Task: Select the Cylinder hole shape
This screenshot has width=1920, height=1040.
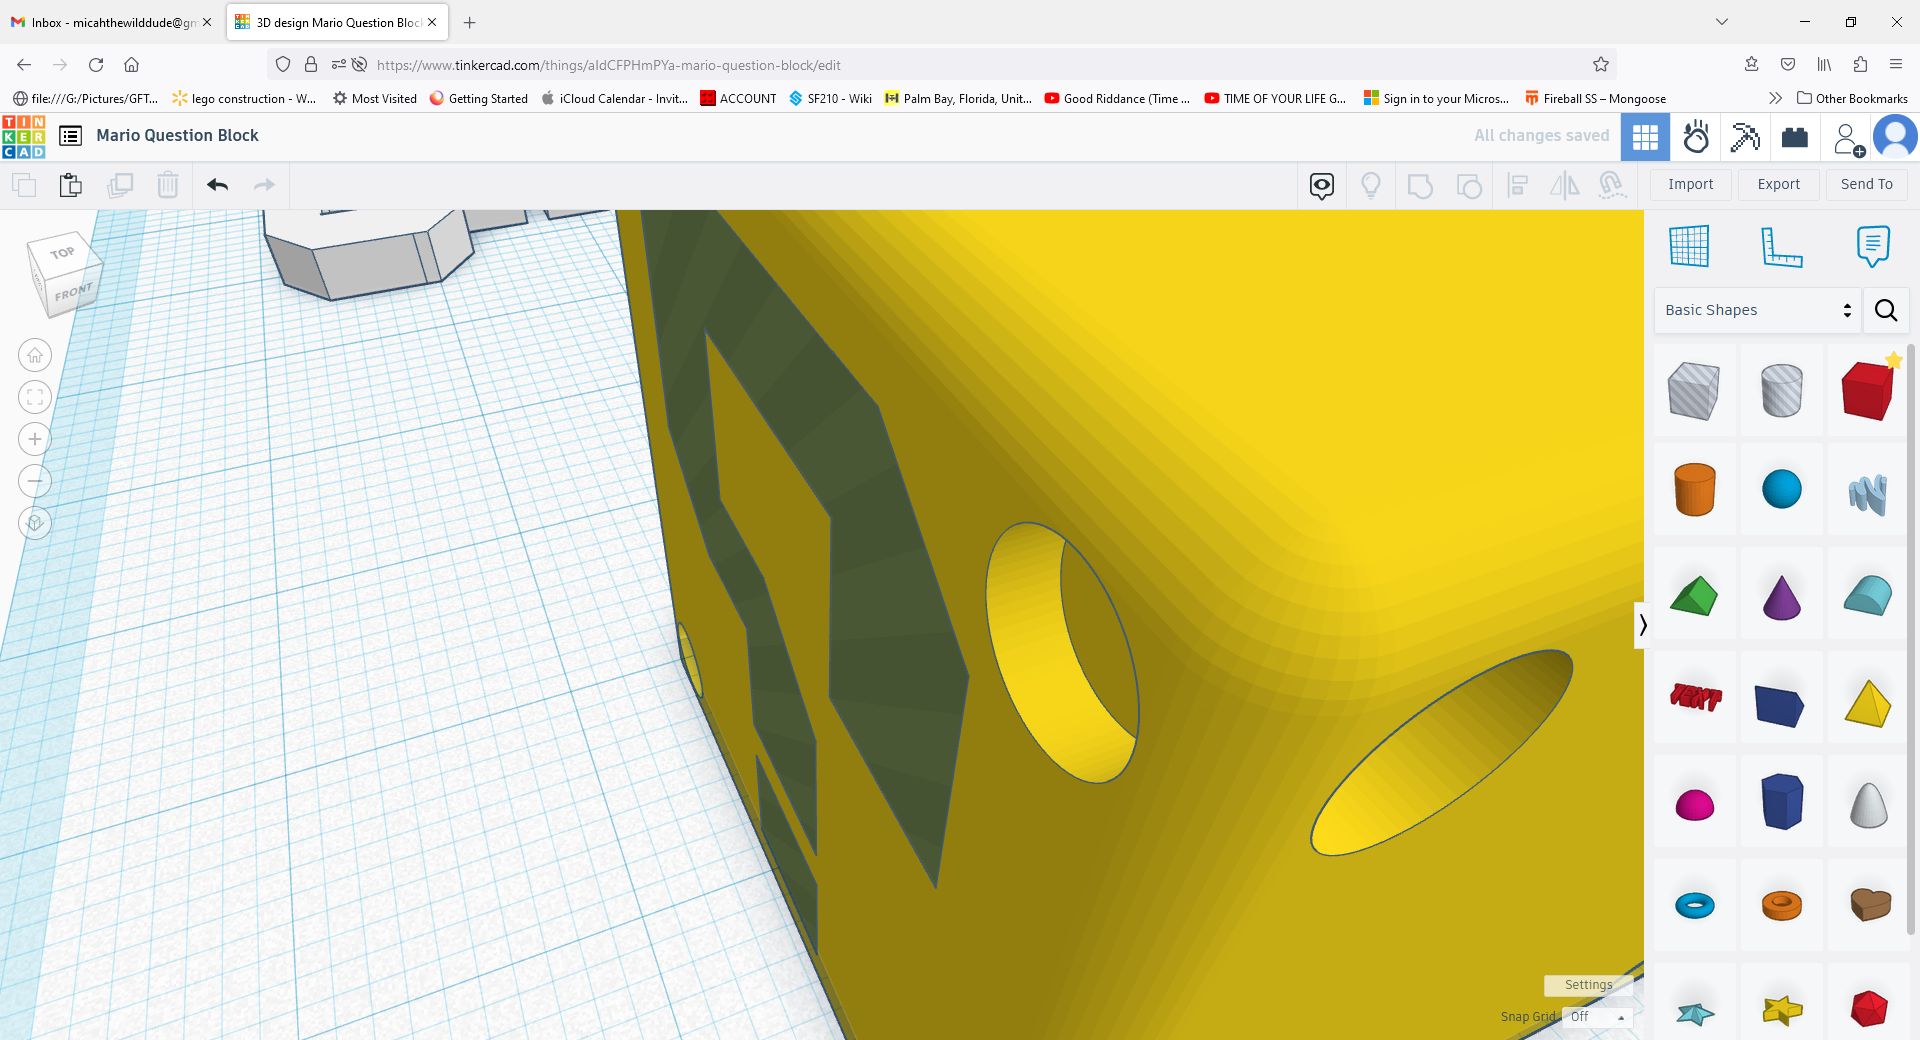Action: (1781, 390)
